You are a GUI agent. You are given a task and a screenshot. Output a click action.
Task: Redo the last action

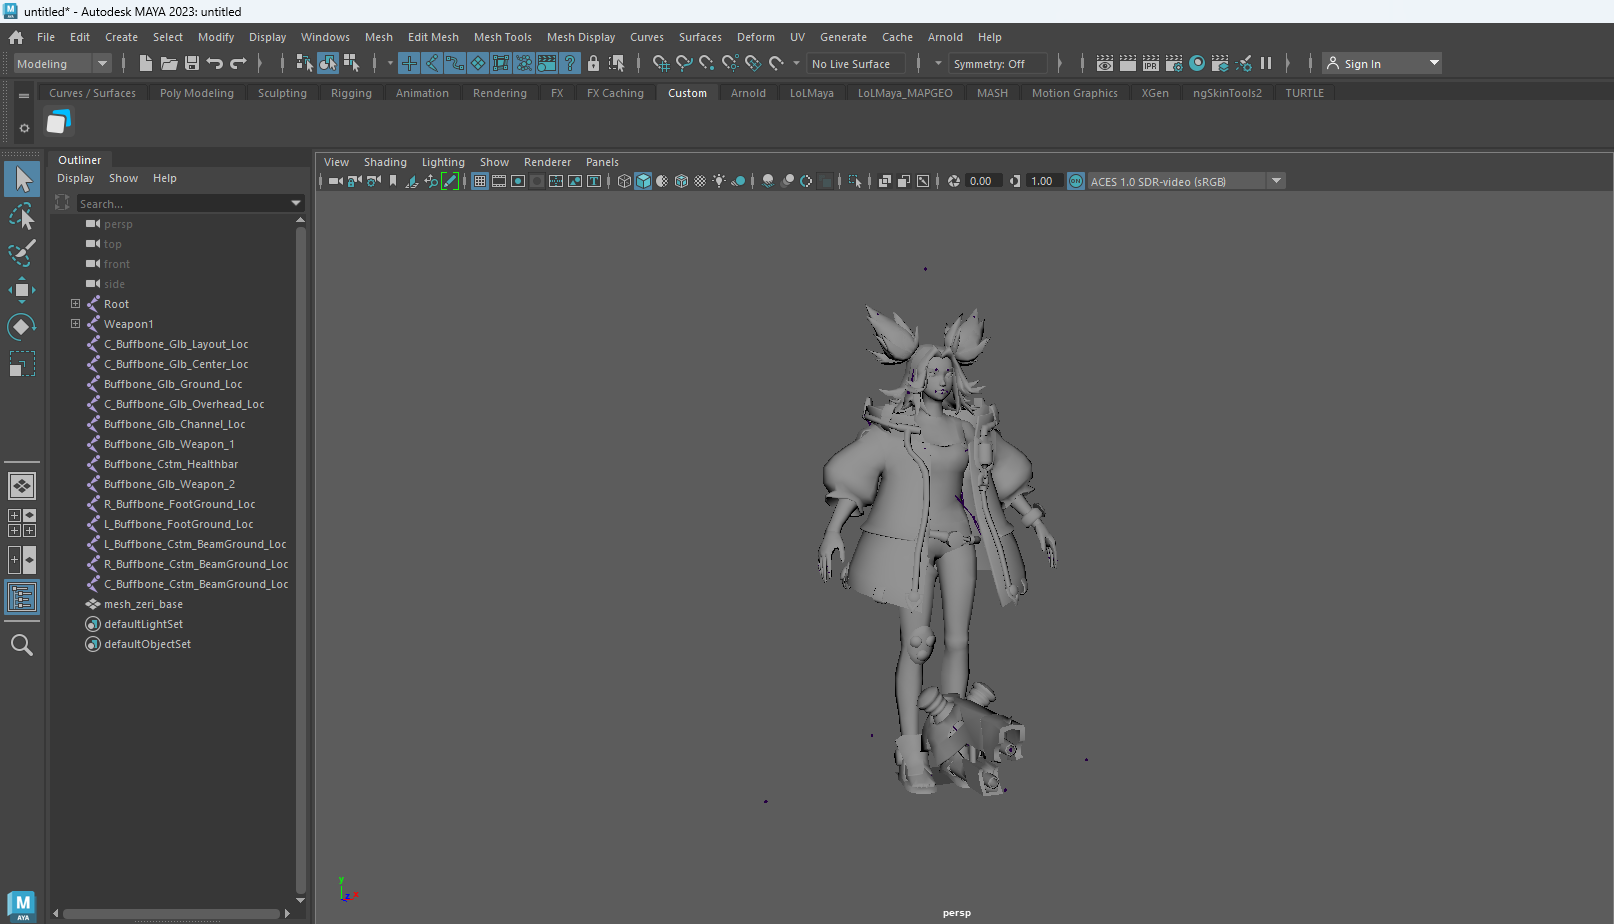pyautogui.click(x=238, y=63)
